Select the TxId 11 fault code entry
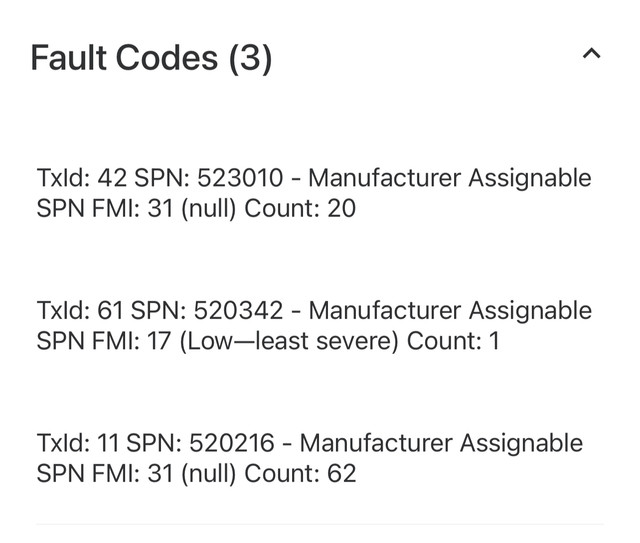The image size is (640, 543). [309, 457]
